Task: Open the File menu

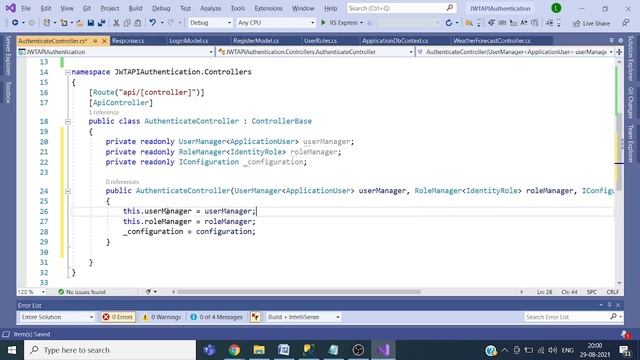Action: click(26, 8)
